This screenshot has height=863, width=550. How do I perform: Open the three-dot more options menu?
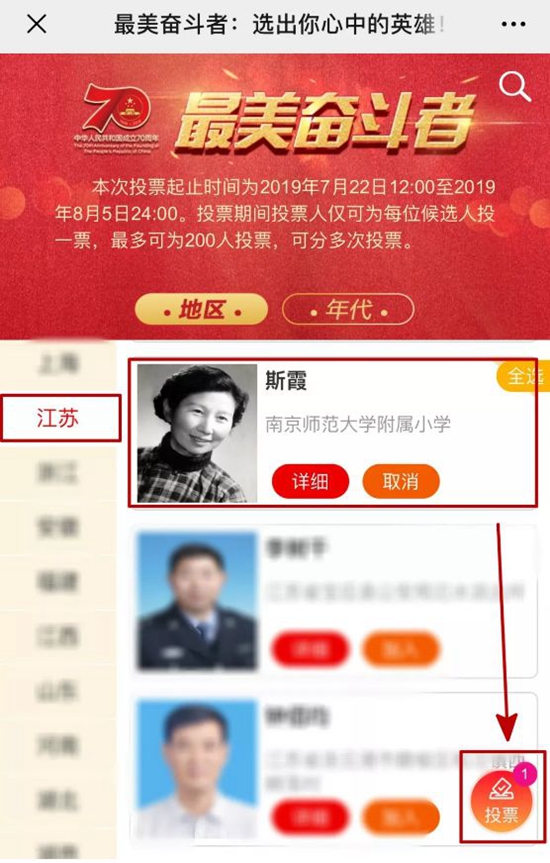tap(513, 25)
